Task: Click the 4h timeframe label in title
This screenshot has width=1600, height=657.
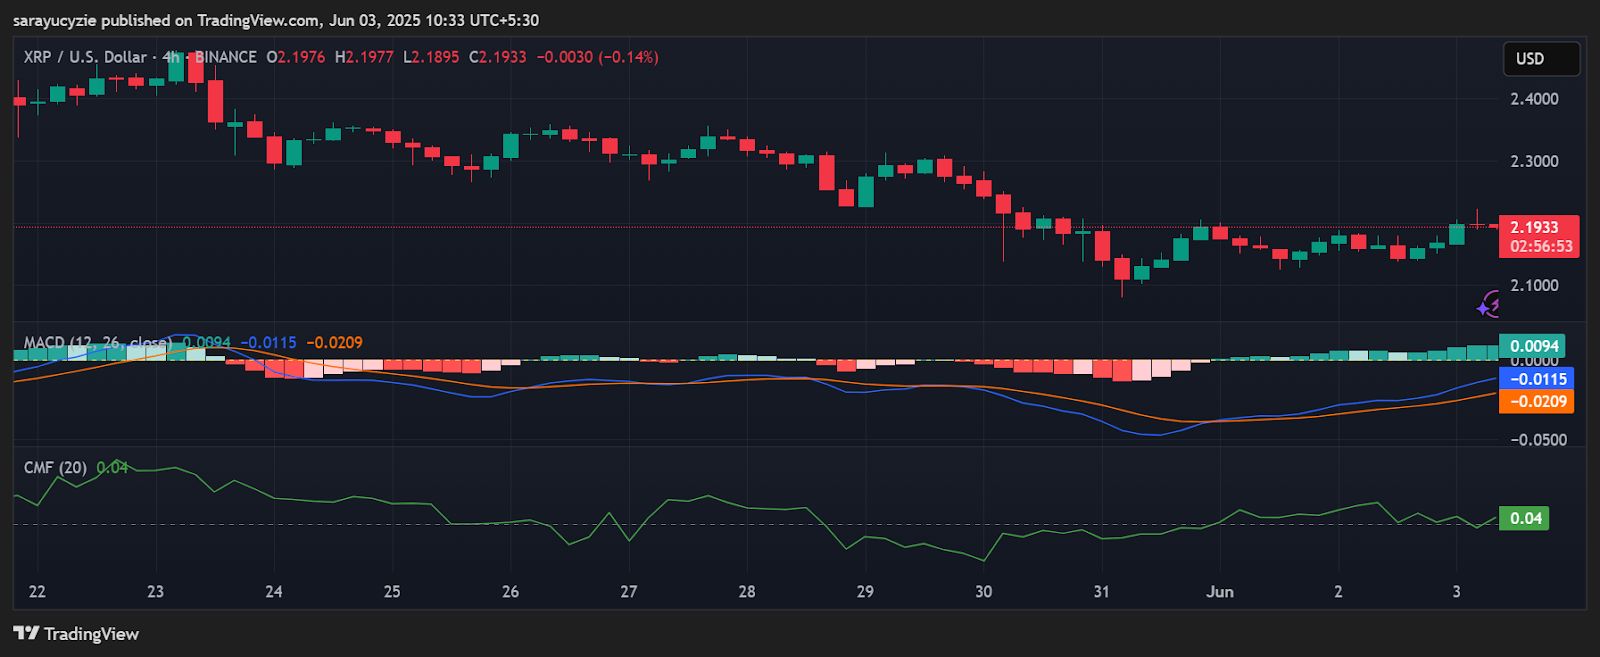Action: point(170,57)
